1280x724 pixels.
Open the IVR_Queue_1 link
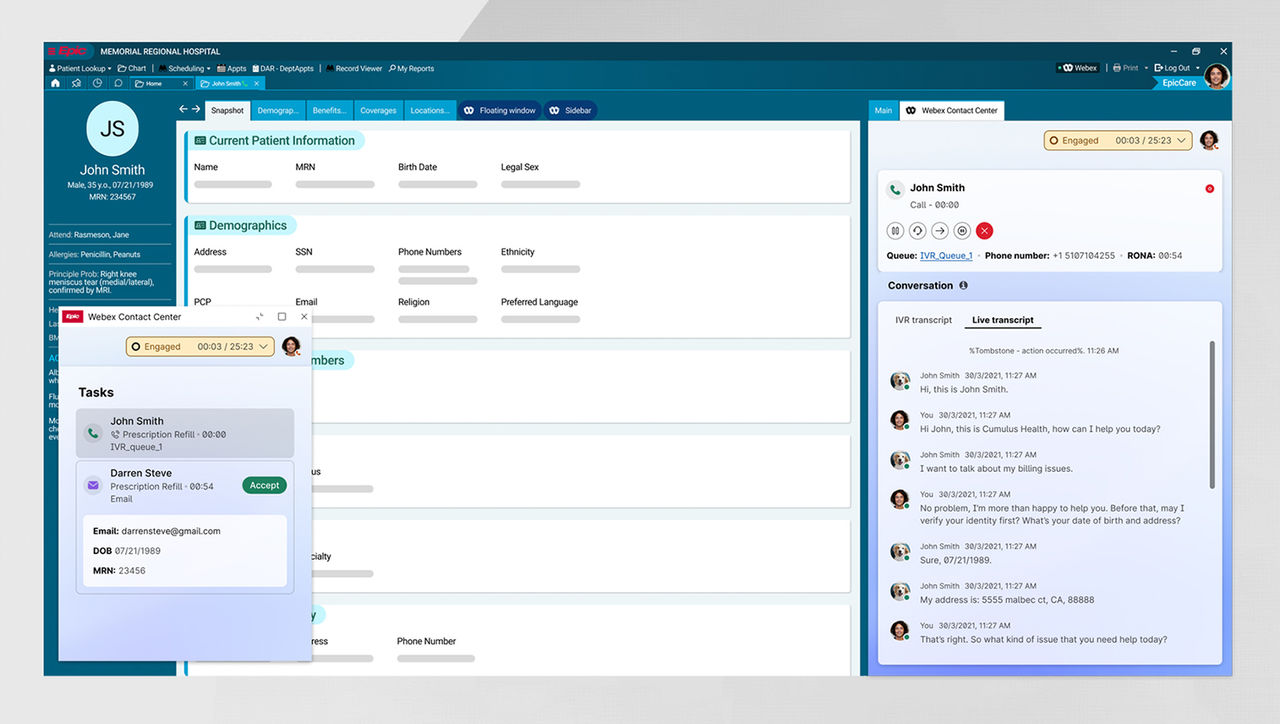click(946, 256)
